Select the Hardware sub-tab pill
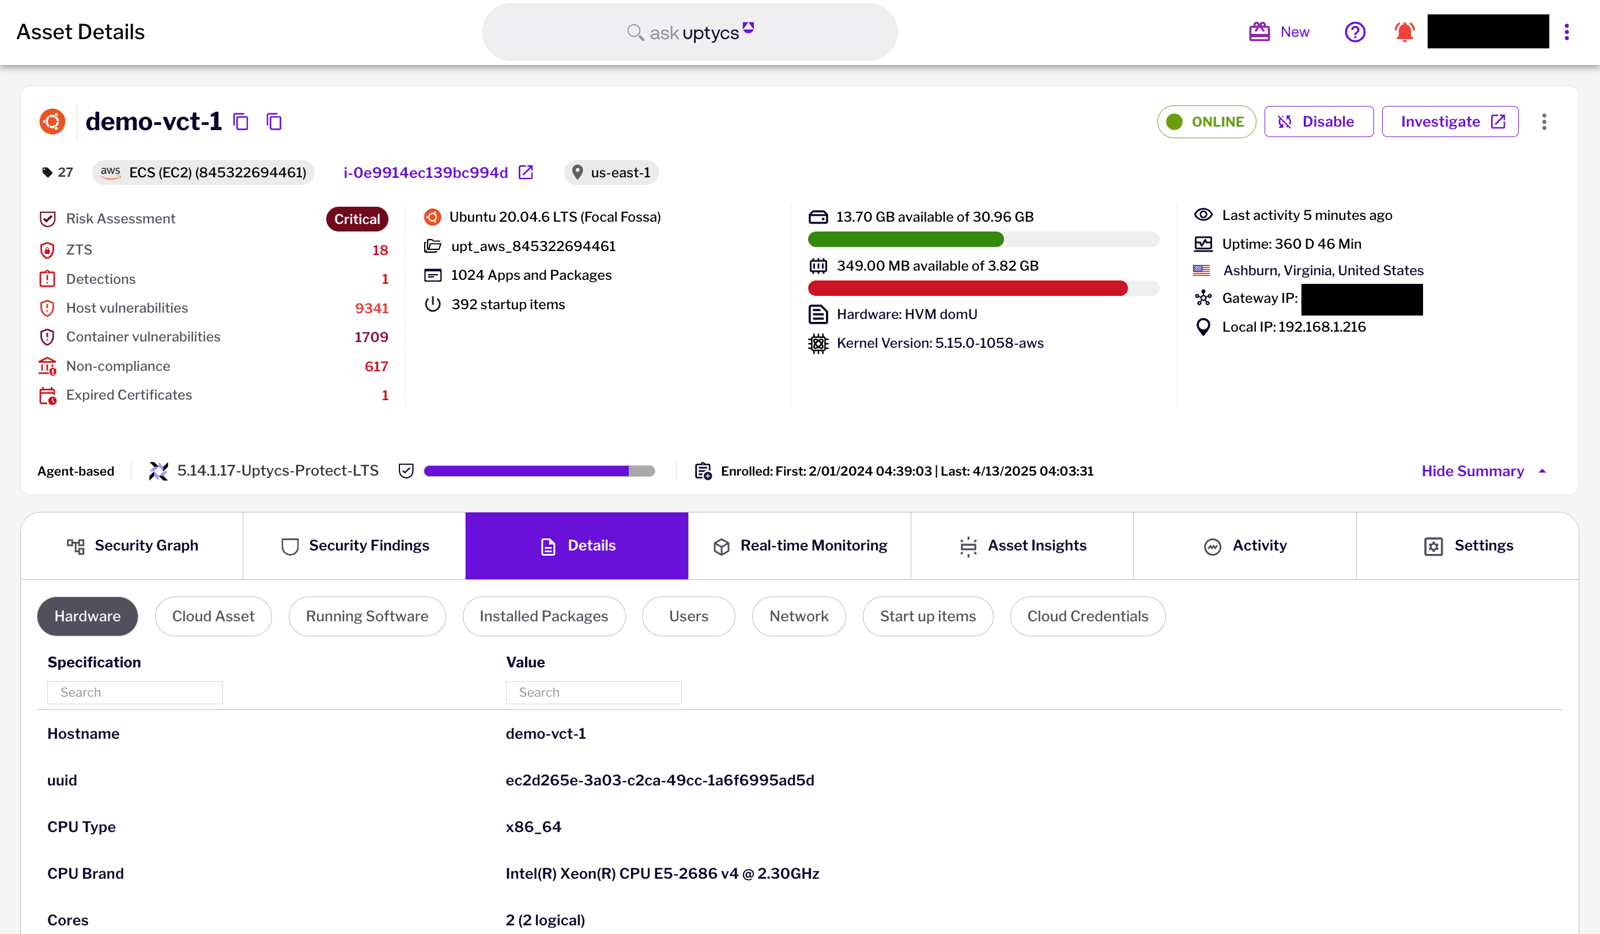Screen dimensions: 1600x934 pyautogui.click(x=87, y=616)
